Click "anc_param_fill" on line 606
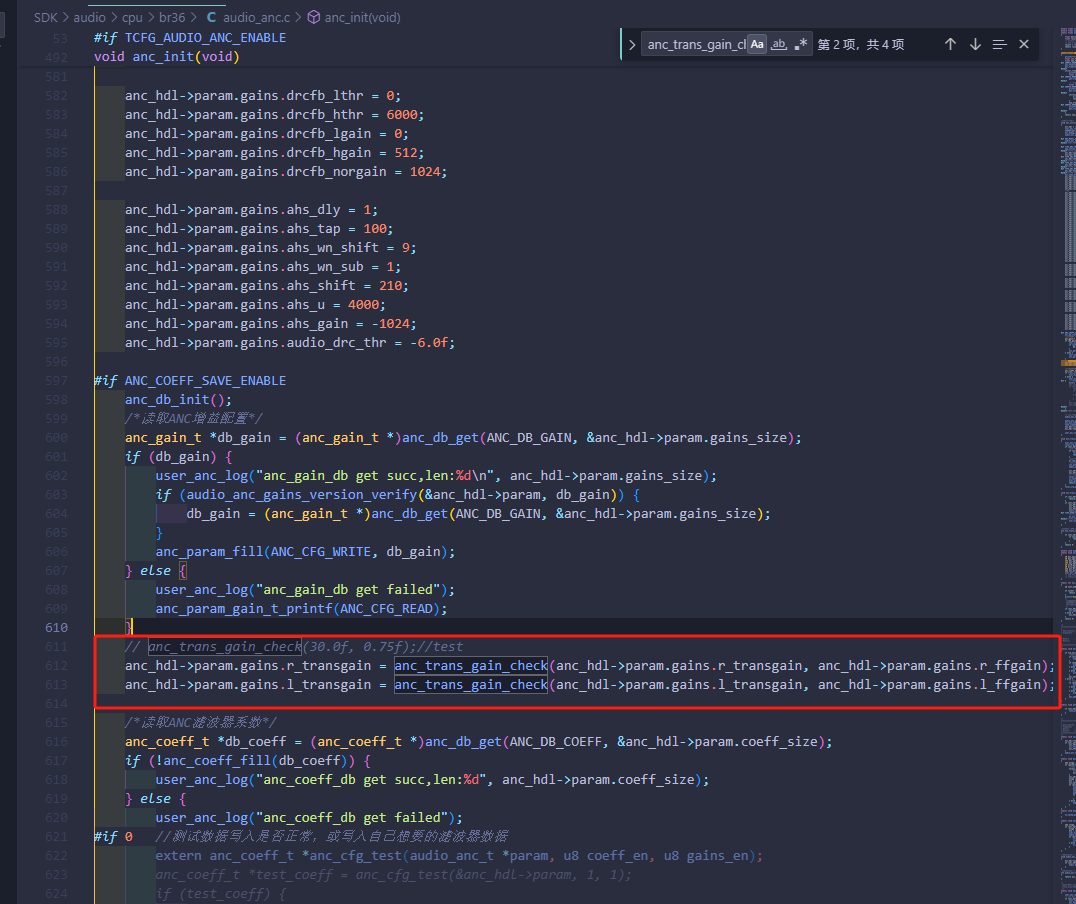The height and width of the screenshot is (904, 1076). (x=209, y=551)
